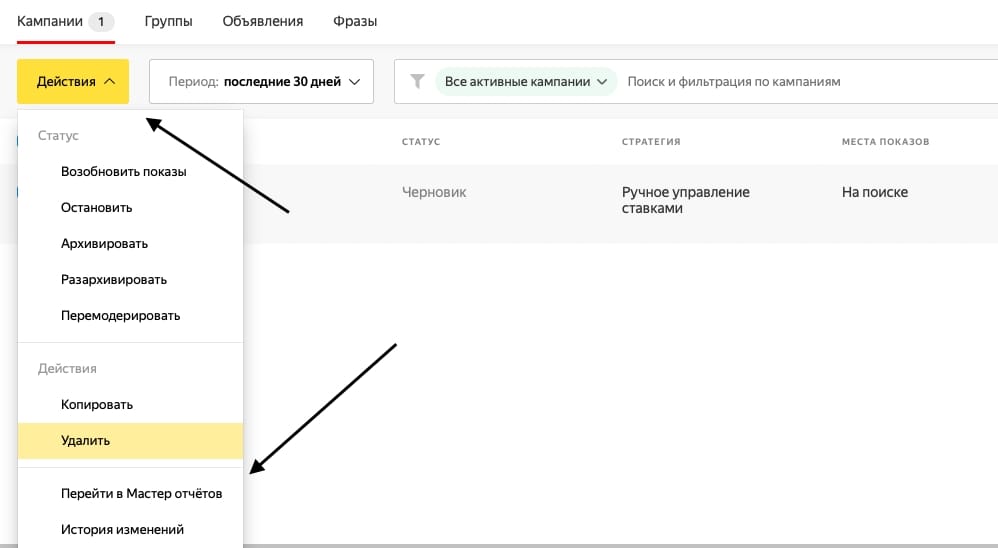The width and height of the screenshot is (998, 548).
Task: Click the Ручное управление ставками cell
Action: coord(685,200)
